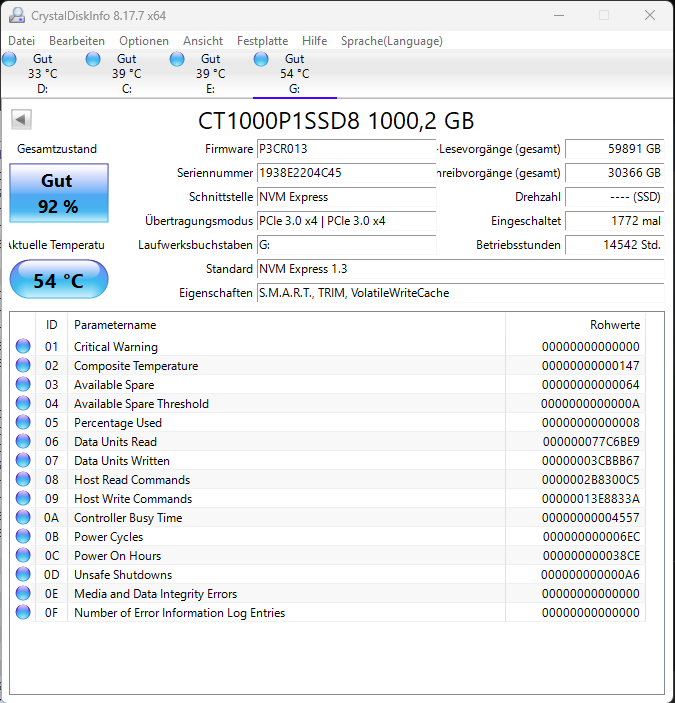Screen dimensions: 675x703
Task: Click the Betriebsstunden value 14542 Std.
Action: tap(614, 245)
